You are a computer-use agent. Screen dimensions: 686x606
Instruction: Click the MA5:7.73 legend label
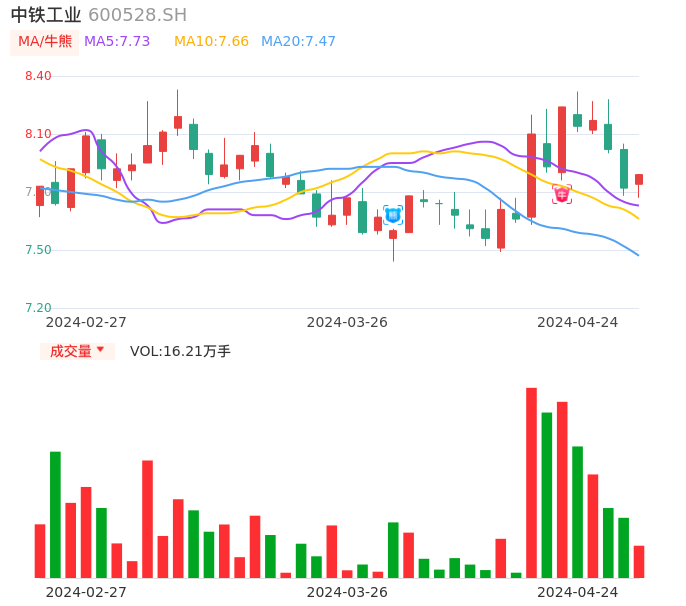click(x=117, y=42)
